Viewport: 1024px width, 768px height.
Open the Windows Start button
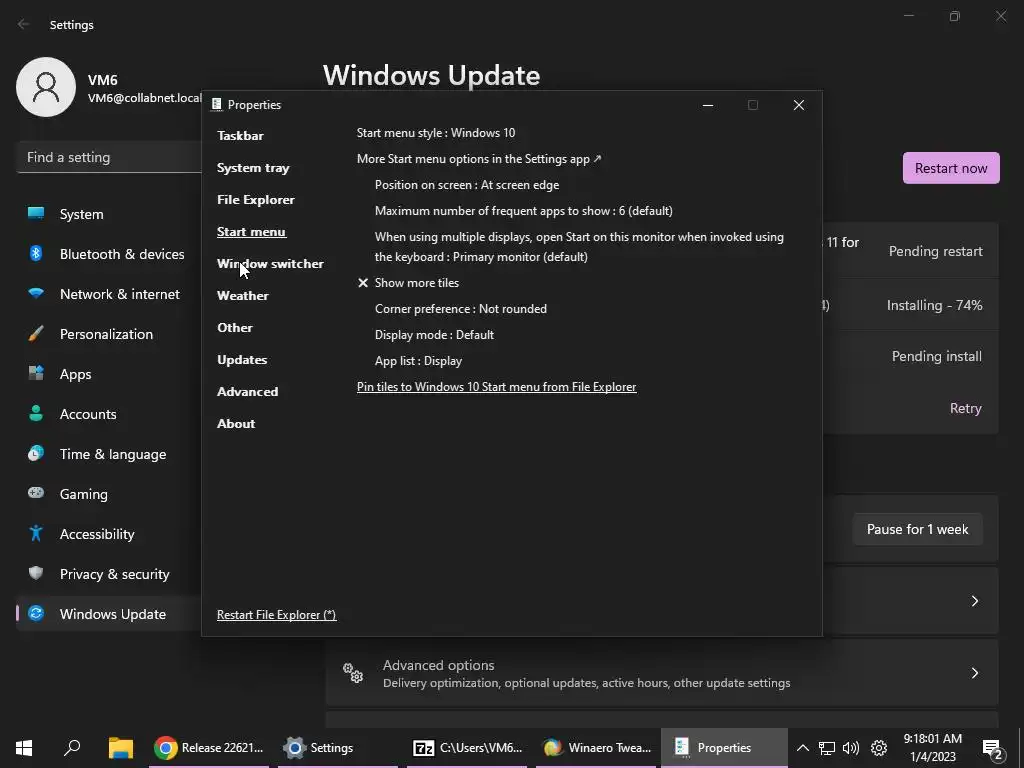click(24, 748)
